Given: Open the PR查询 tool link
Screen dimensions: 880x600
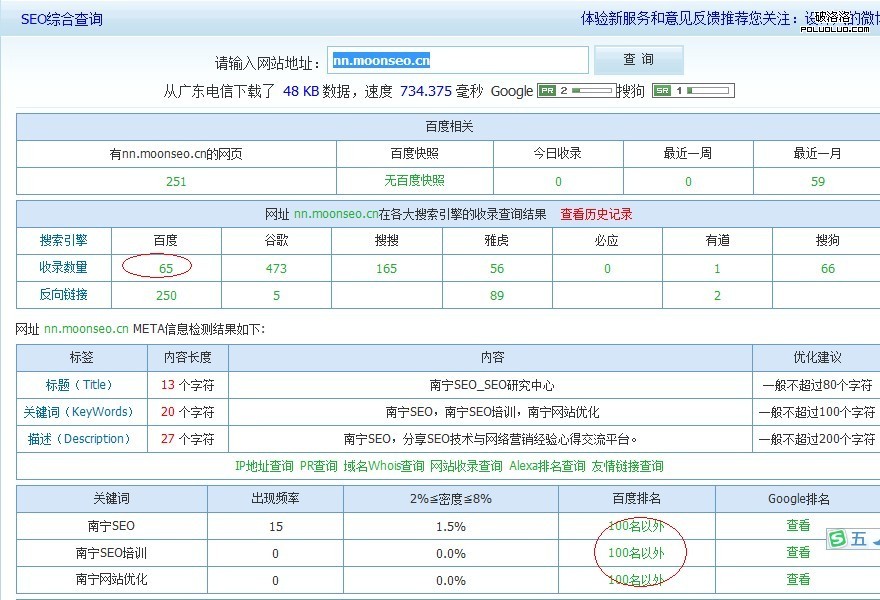Looking at the screenshot, I should point(318,466).
